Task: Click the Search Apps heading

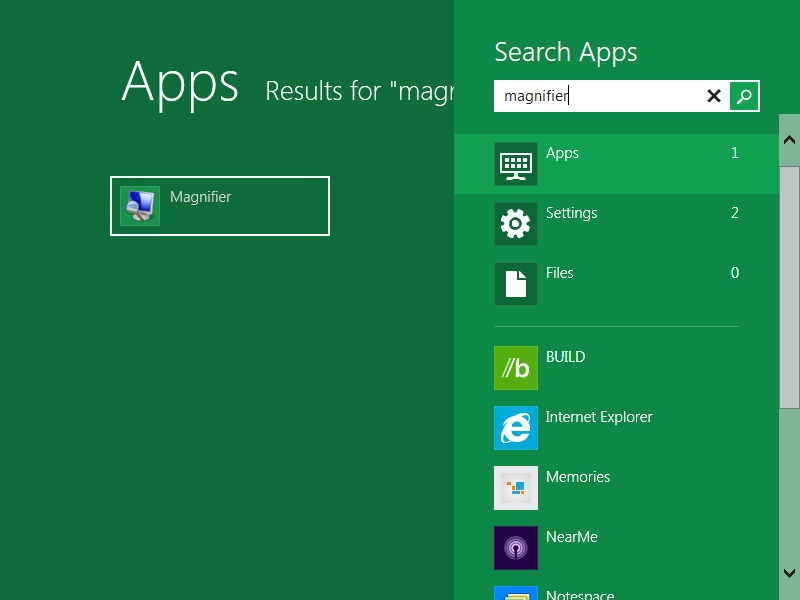Action: click(x=566, y=53)
